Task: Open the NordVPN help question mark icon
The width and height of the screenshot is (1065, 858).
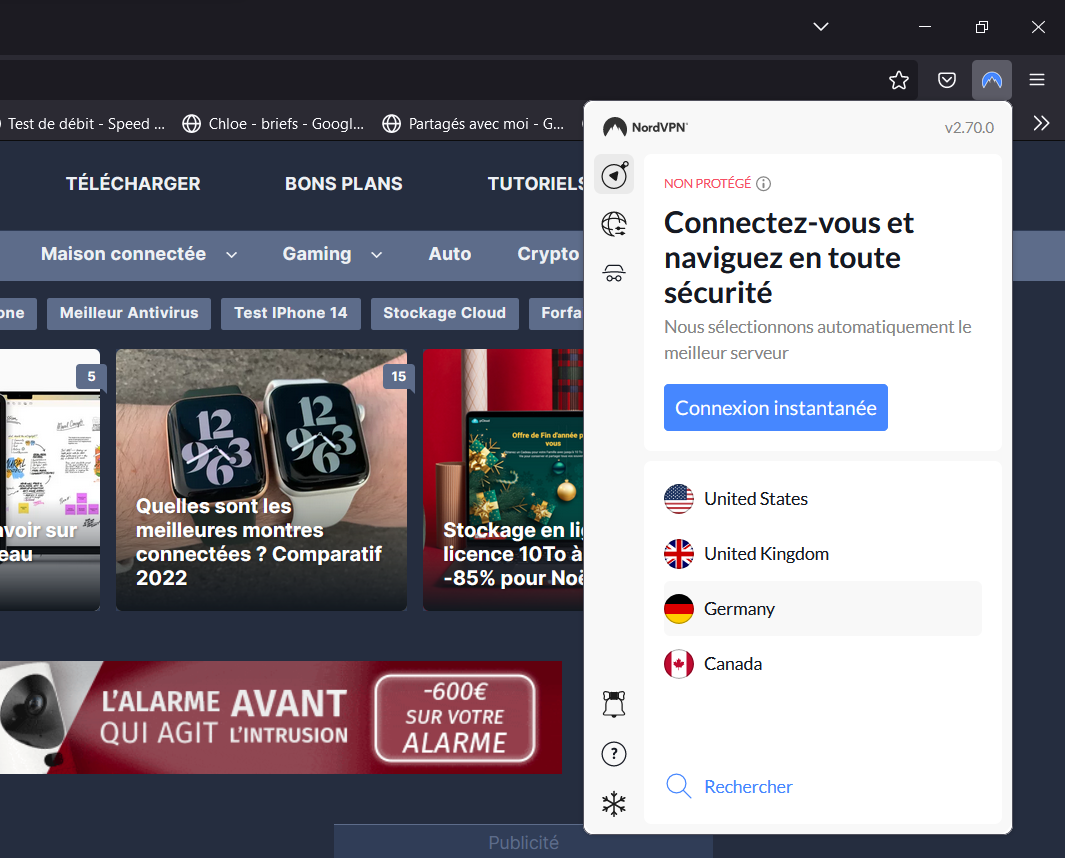Action: (x=614, y=753)
